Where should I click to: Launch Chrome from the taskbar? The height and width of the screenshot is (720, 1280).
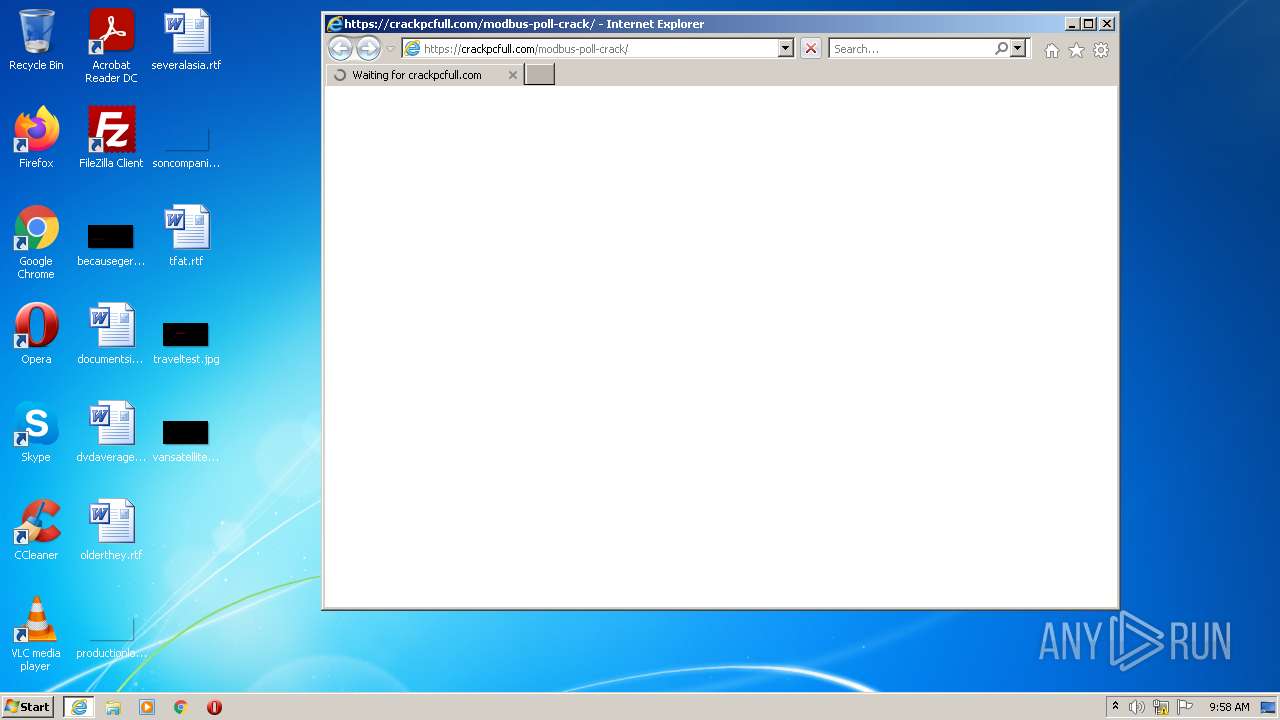(181, 707)
